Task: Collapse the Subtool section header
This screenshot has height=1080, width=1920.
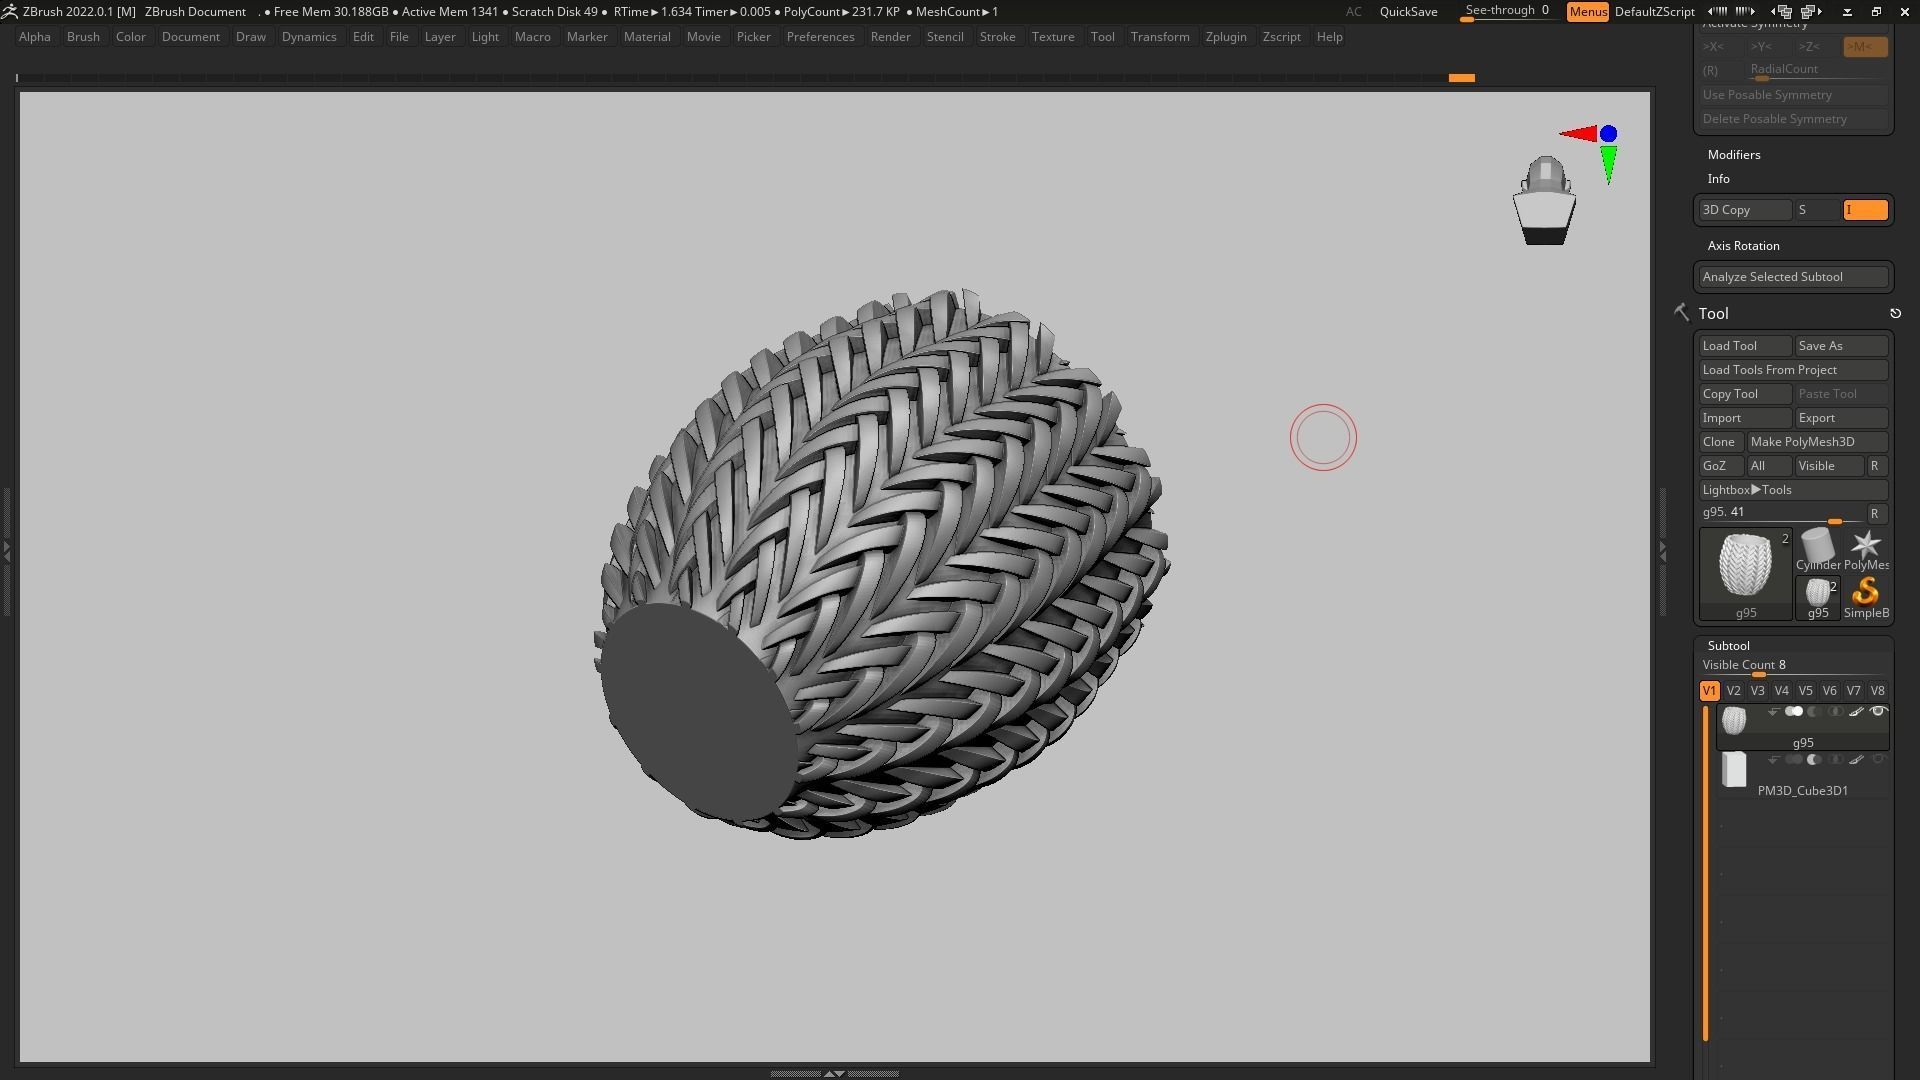Action: pos(1728,646)
